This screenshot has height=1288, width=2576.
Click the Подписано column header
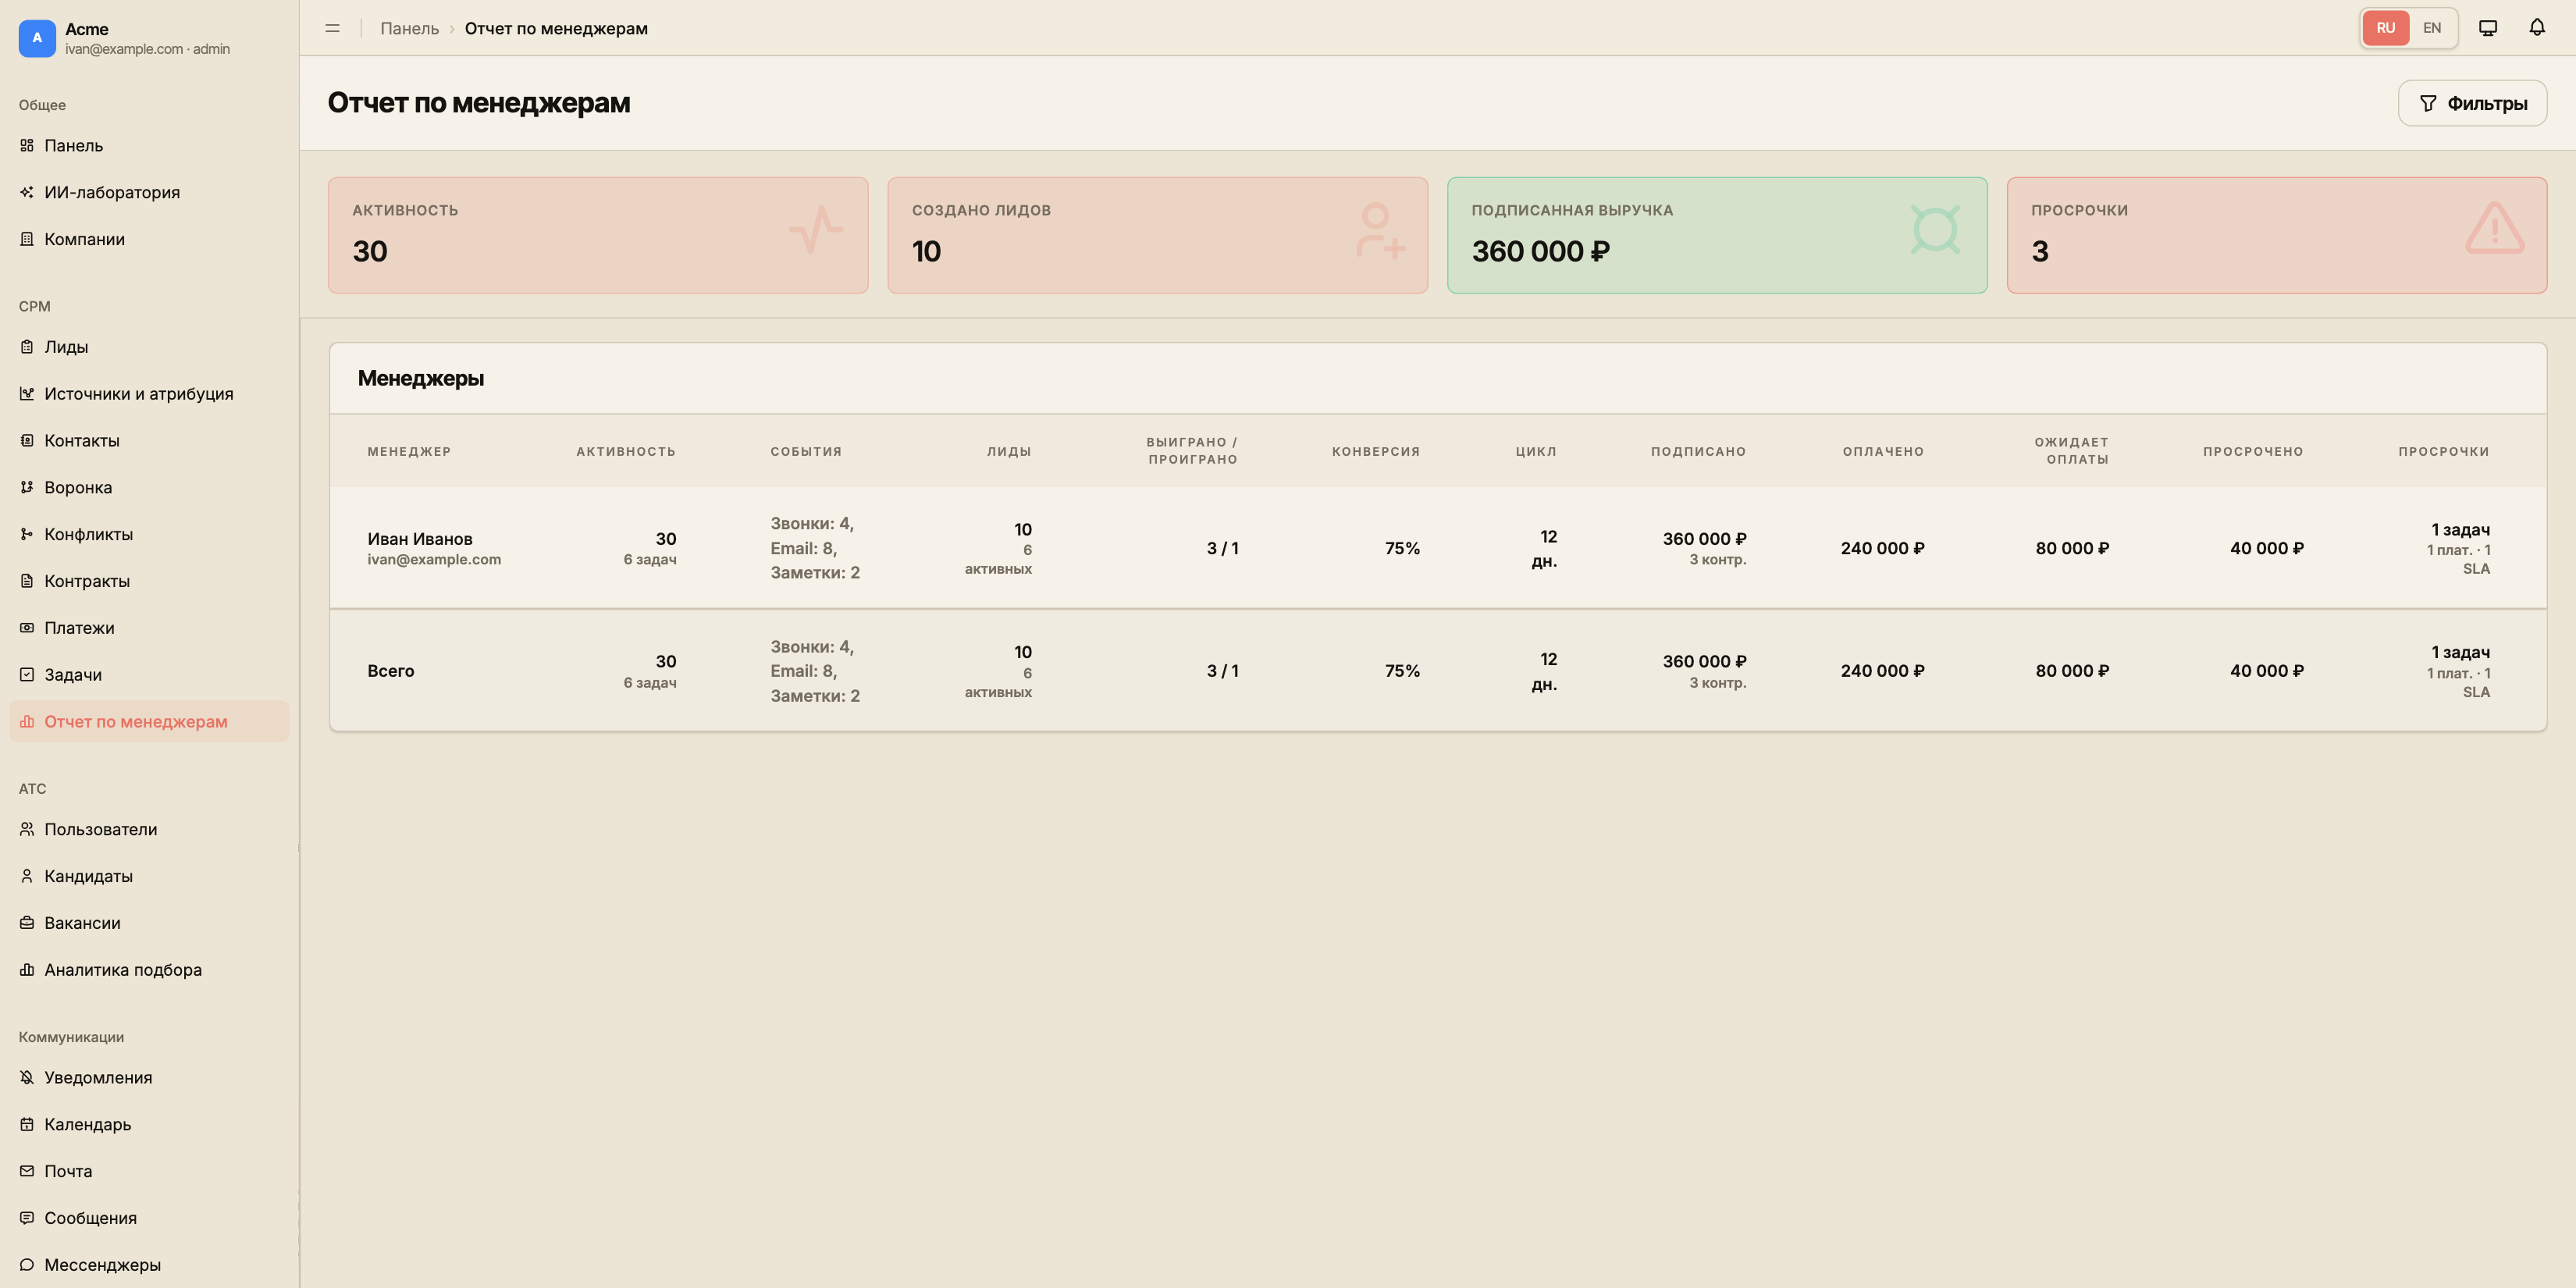(x=1698, y=452)
